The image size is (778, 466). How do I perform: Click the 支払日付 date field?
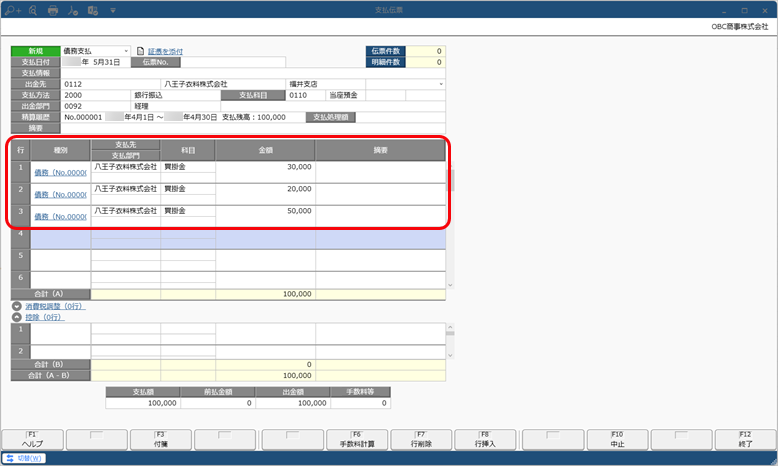click(95, 62)
